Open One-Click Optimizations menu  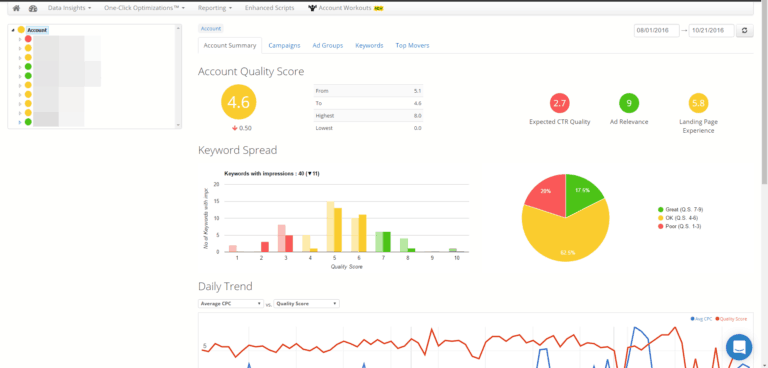point(144,8)
